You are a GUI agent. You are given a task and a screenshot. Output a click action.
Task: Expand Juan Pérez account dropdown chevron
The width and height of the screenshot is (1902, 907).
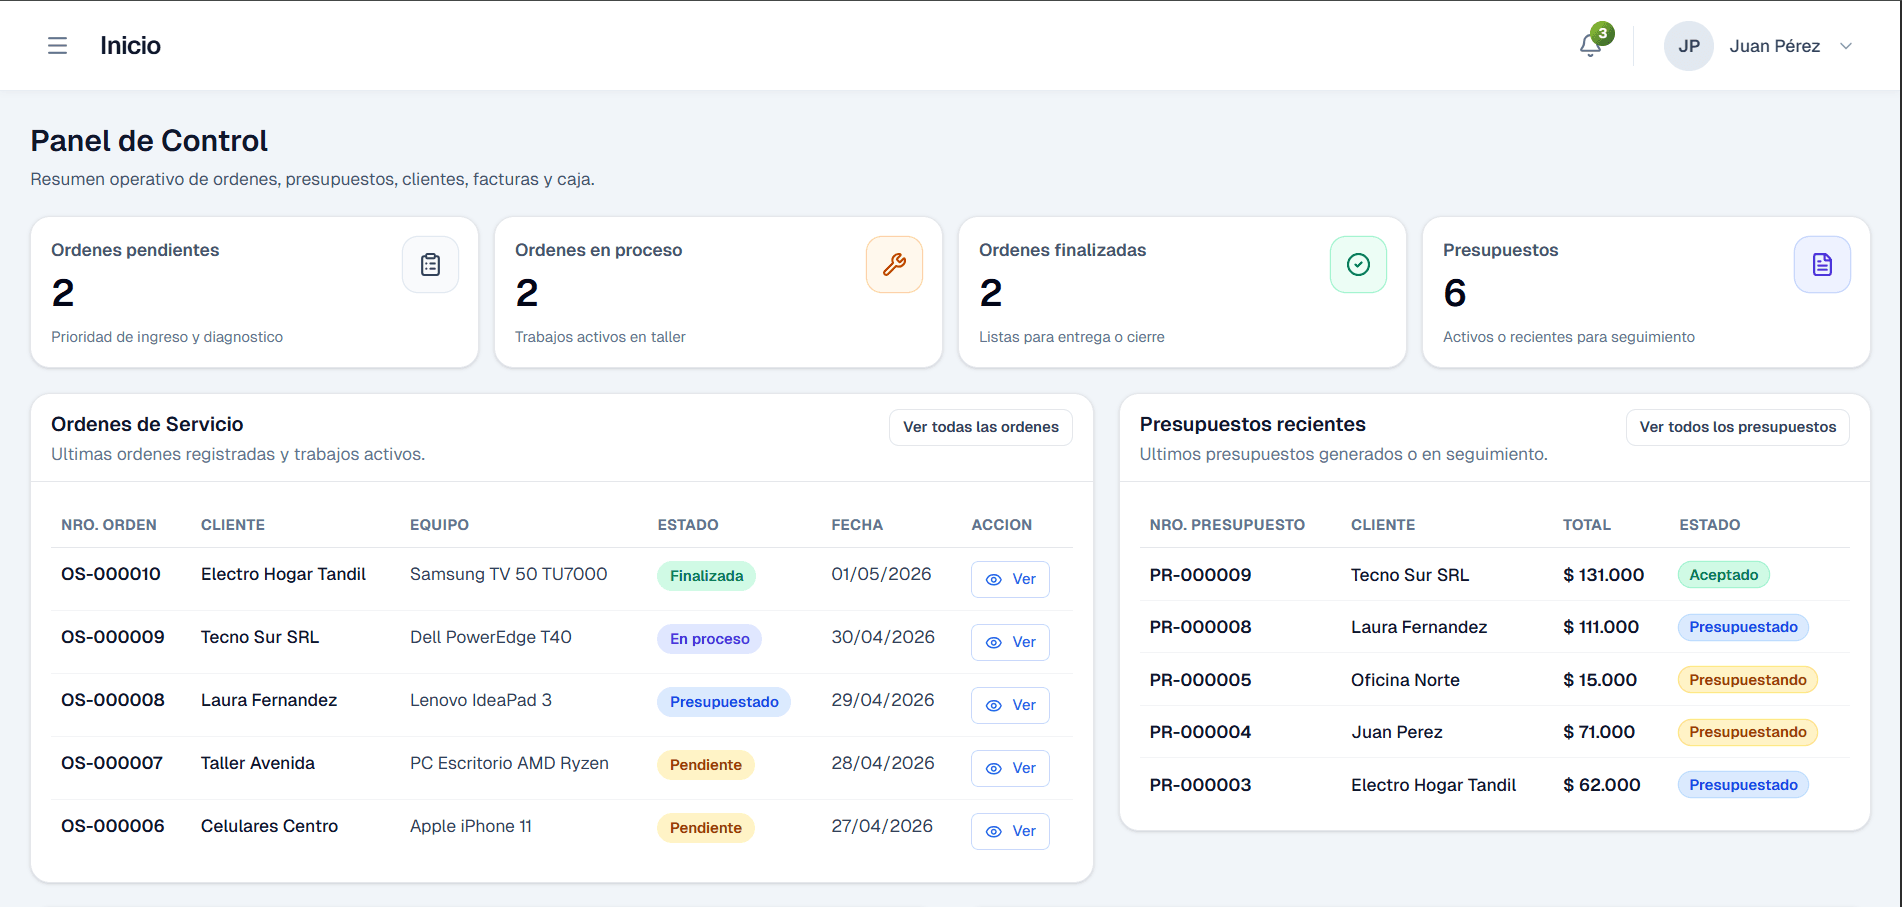pos(1846,46)
